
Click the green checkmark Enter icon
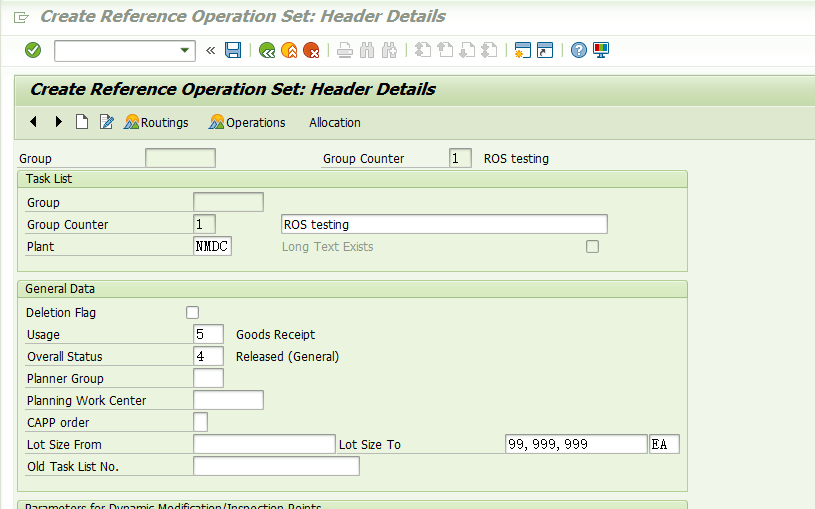pos(33,50)
